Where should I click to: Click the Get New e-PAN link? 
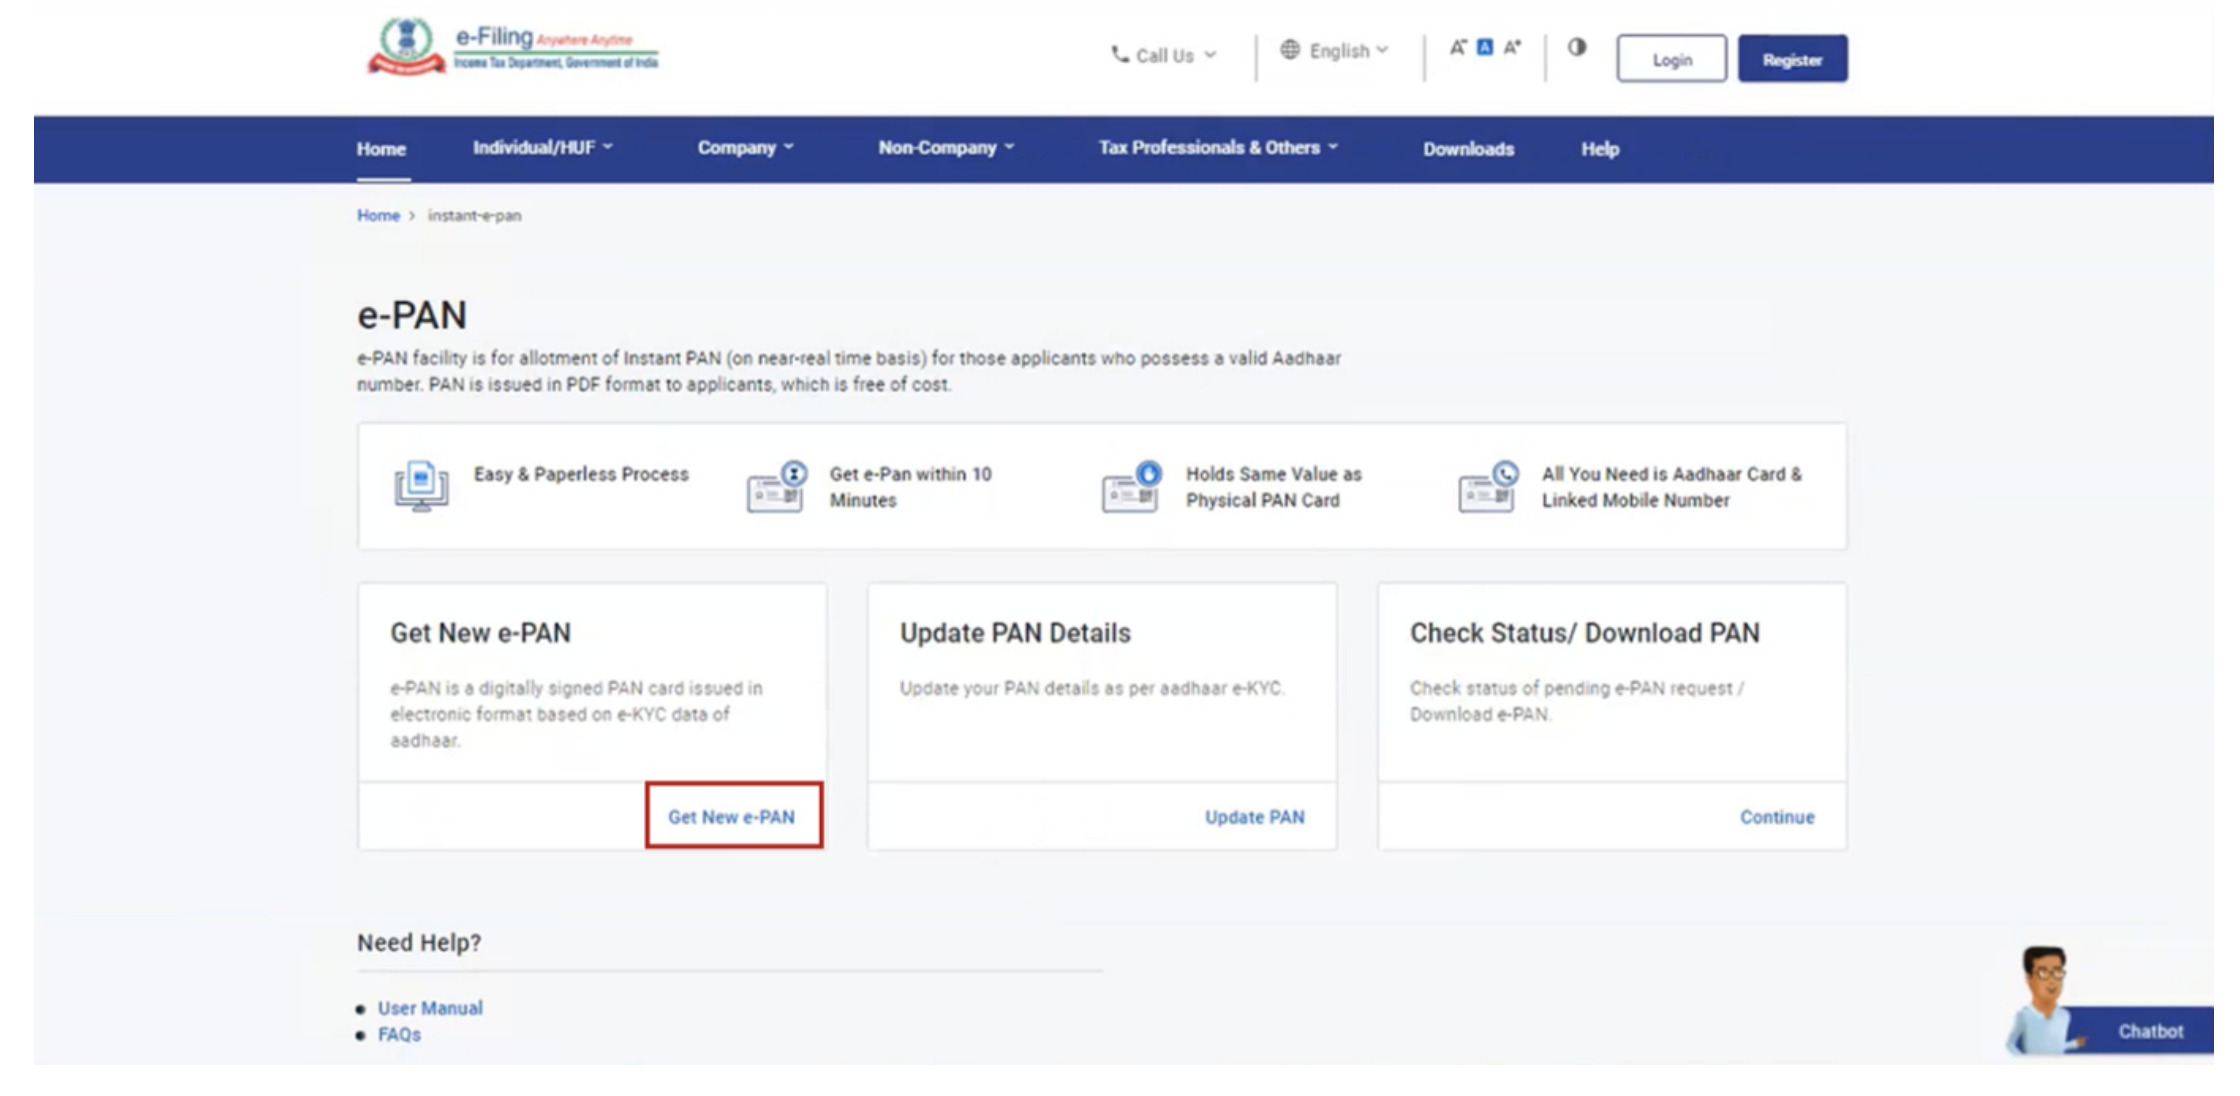coord(732,817)
